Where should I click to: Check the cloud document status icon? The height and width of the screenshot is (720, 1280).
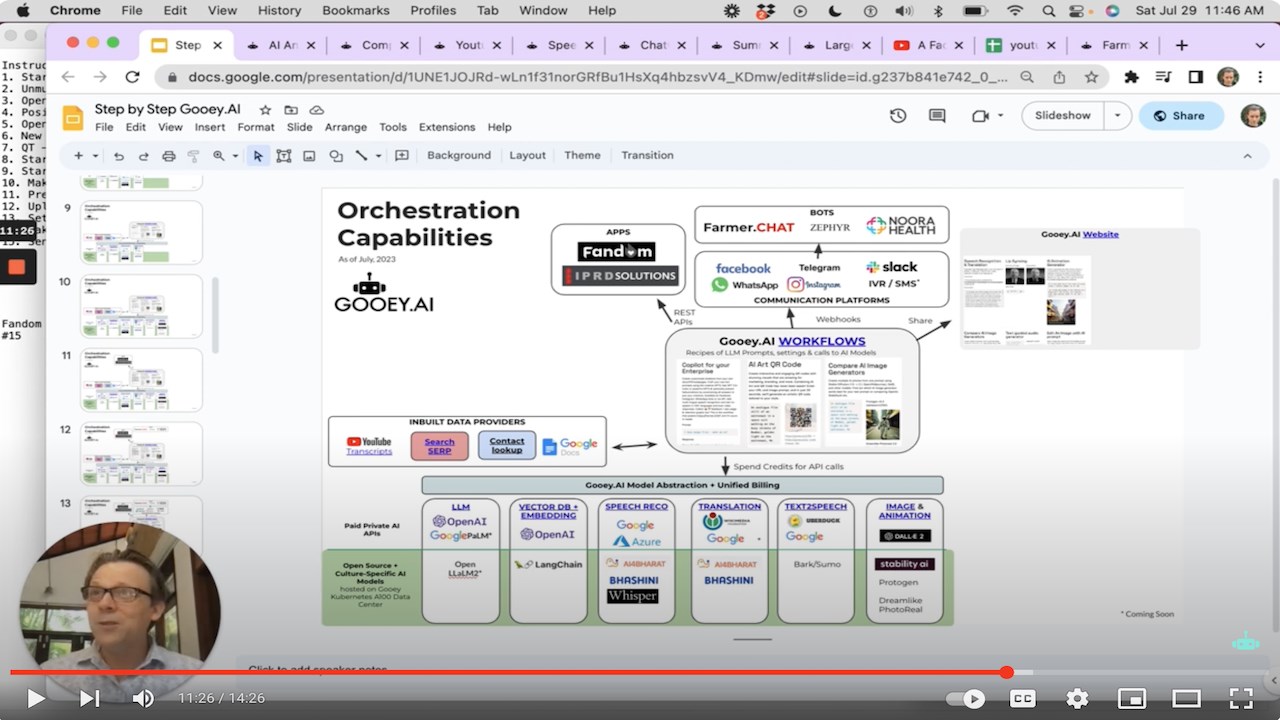pyautogui.click(x=317, y=110)
